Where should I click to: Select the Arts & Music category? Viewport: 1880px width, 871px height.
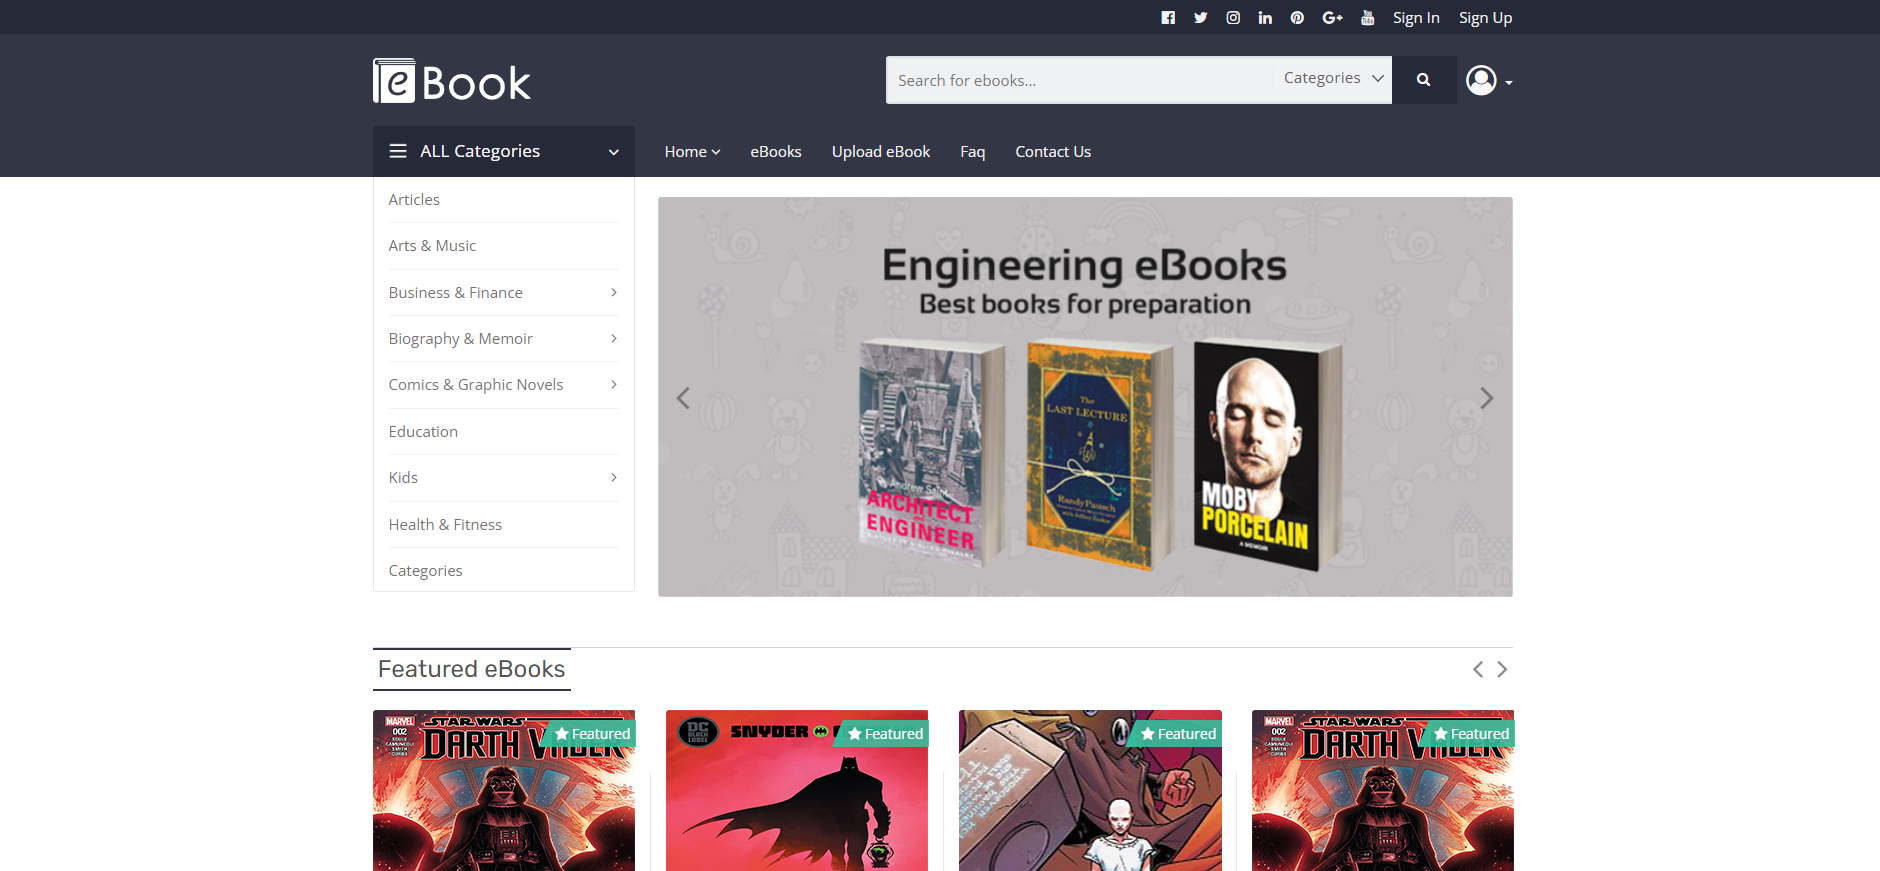tap(432, 246)
